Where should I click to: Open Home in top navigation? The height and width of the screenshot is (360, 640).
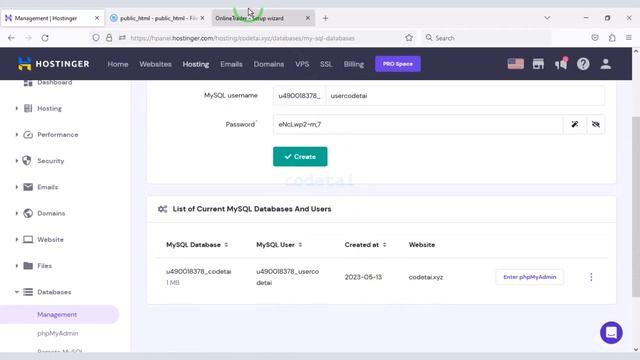[118, 64]
